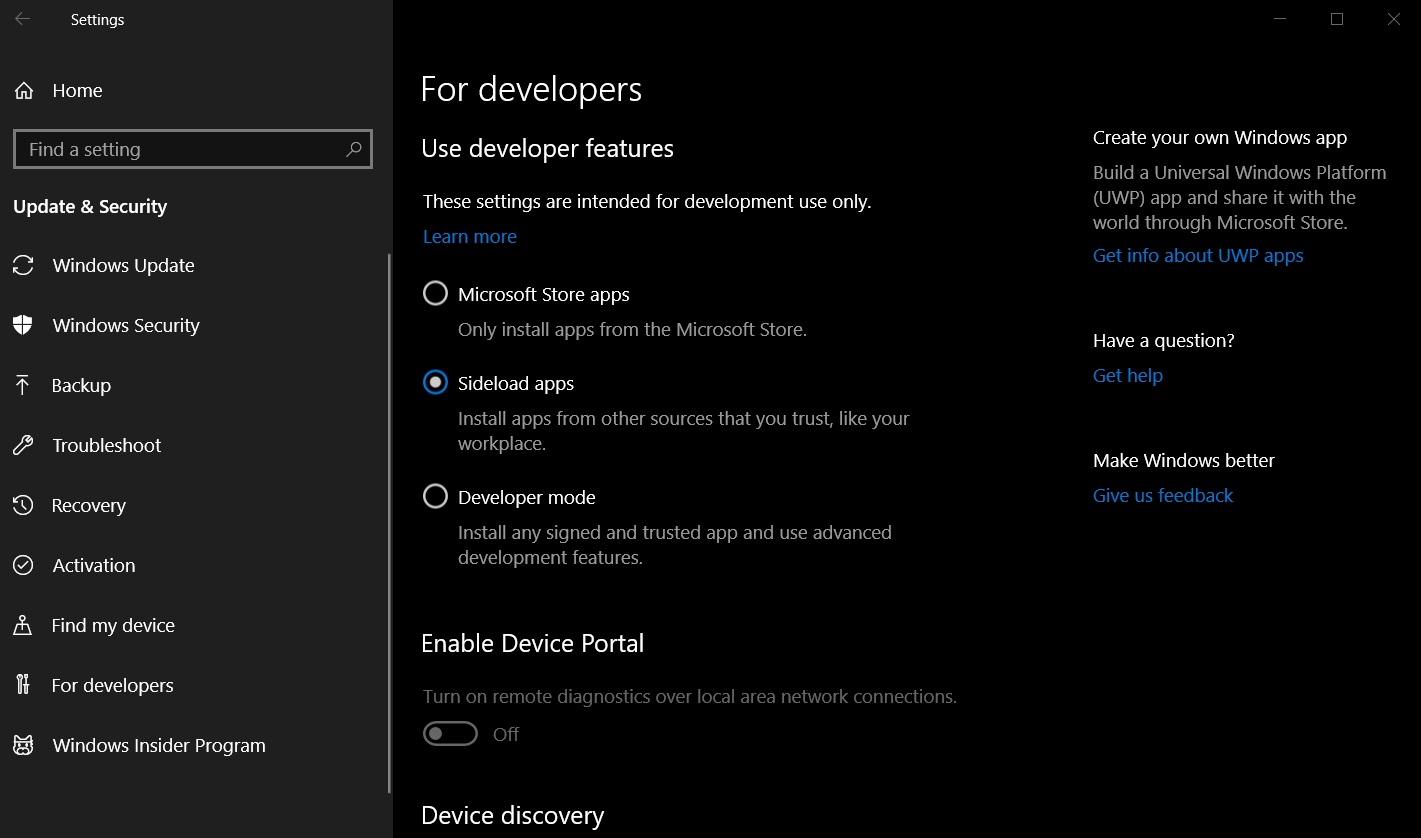1421x838 pixels.
Task: Click the Windows Update sync icon
Action: (x=23, y=266)
